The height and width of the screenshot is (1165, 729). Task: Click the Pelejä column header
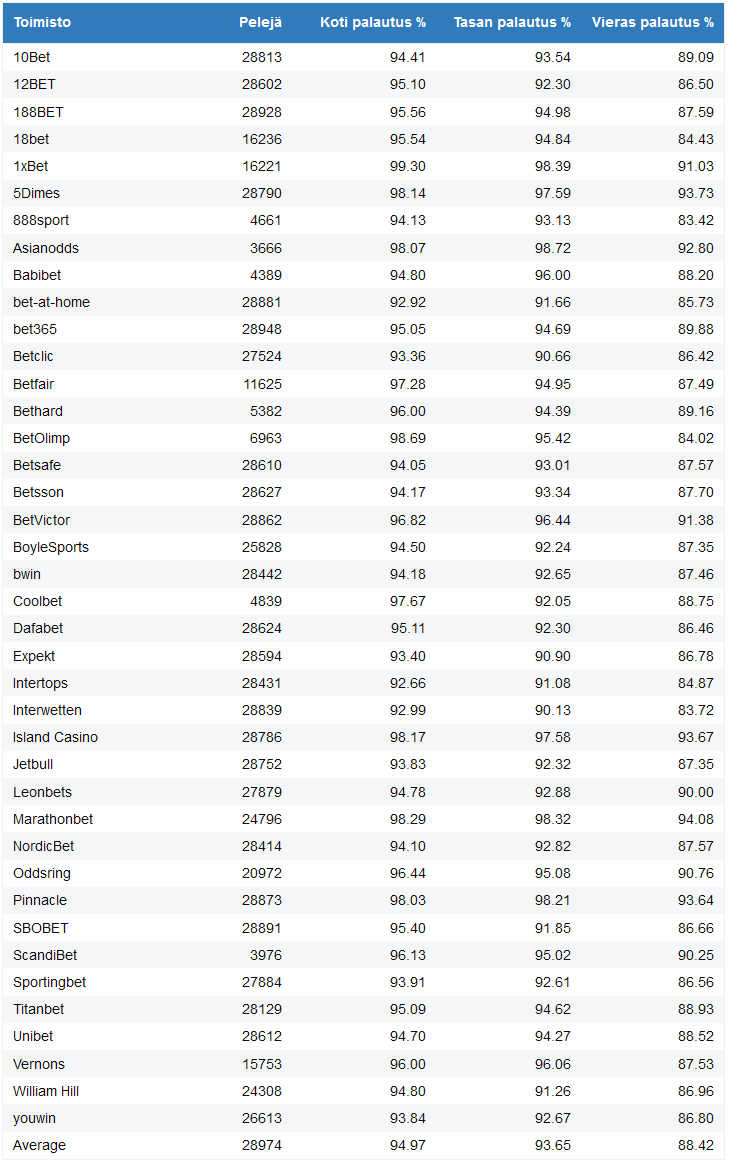(260, 22)
